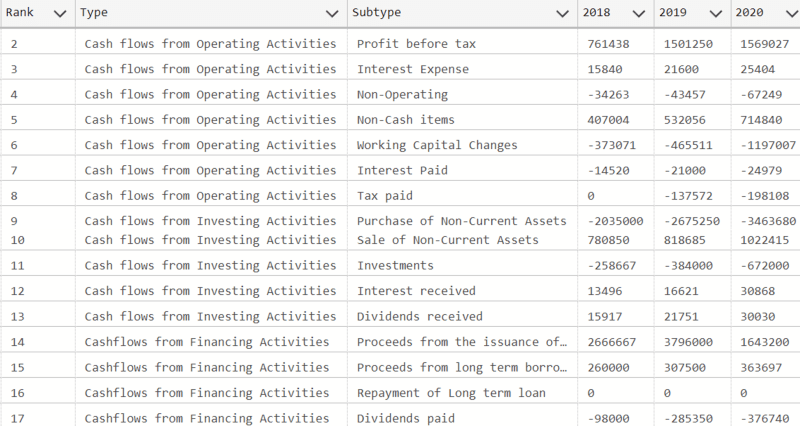Select the 2020 value -1197007

coord(768,145)
